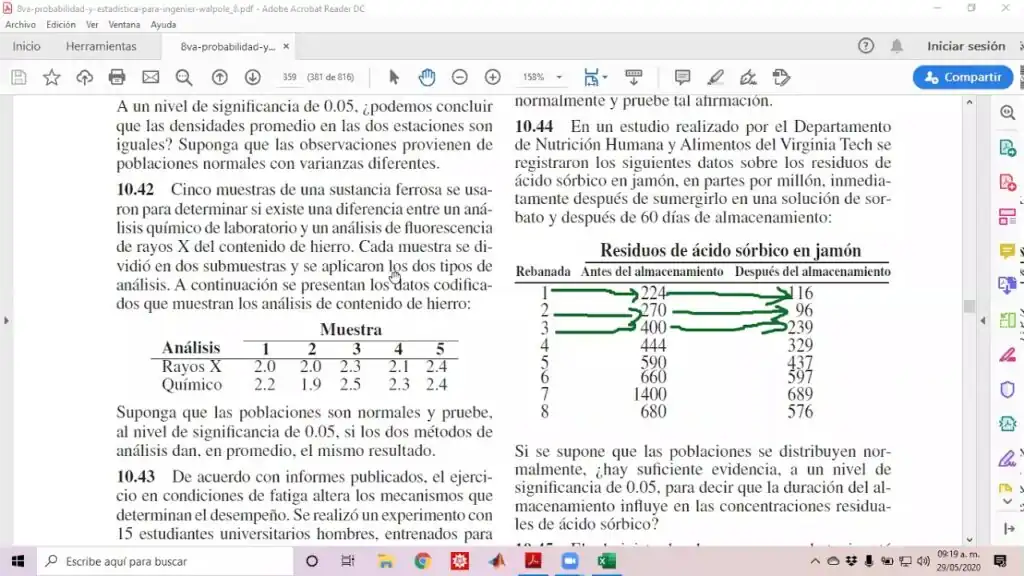Open the Export PDF tool in right panel
1024x576 pixels.
(x=1008, y=148)
